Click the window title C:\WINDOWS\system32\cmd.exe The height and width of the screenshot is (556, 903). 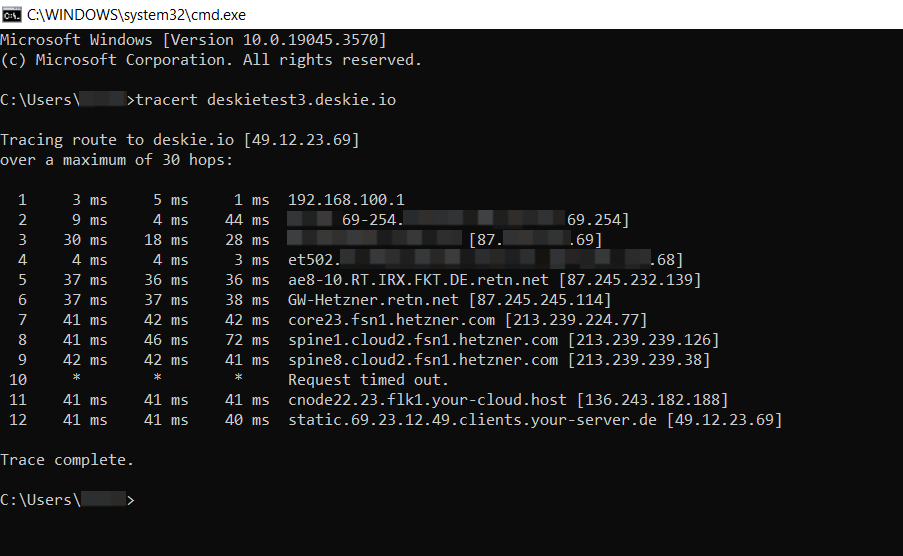pyautogui.click(x=136, y=14)
